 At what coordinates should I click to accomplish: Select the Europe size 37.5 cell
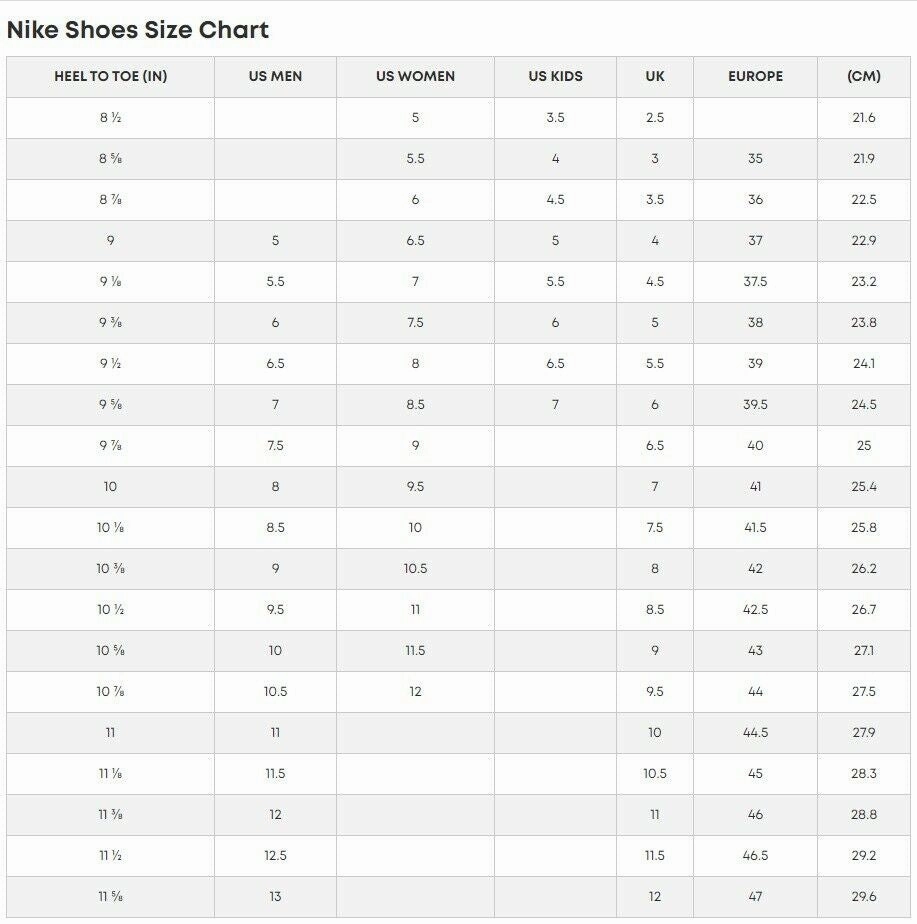[755, 282]
